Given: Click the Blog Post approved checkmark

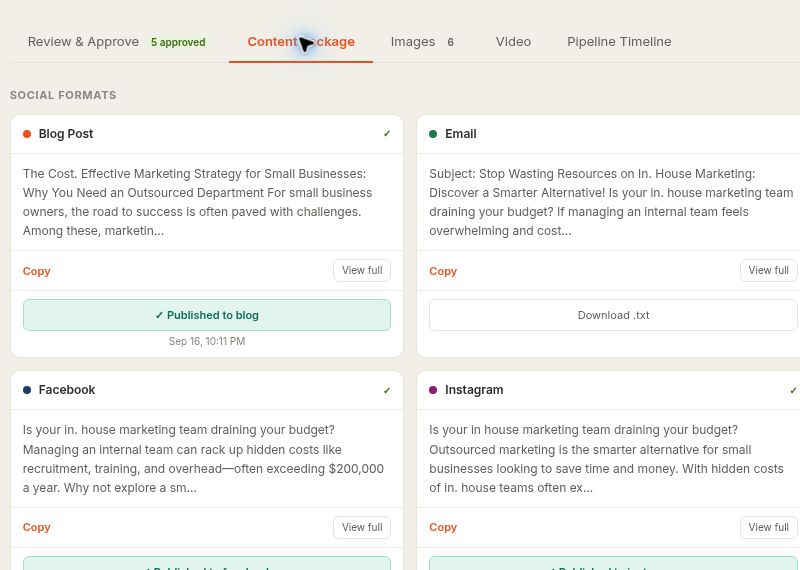Looking at the screenshot, I should click(x=387, y=134).
